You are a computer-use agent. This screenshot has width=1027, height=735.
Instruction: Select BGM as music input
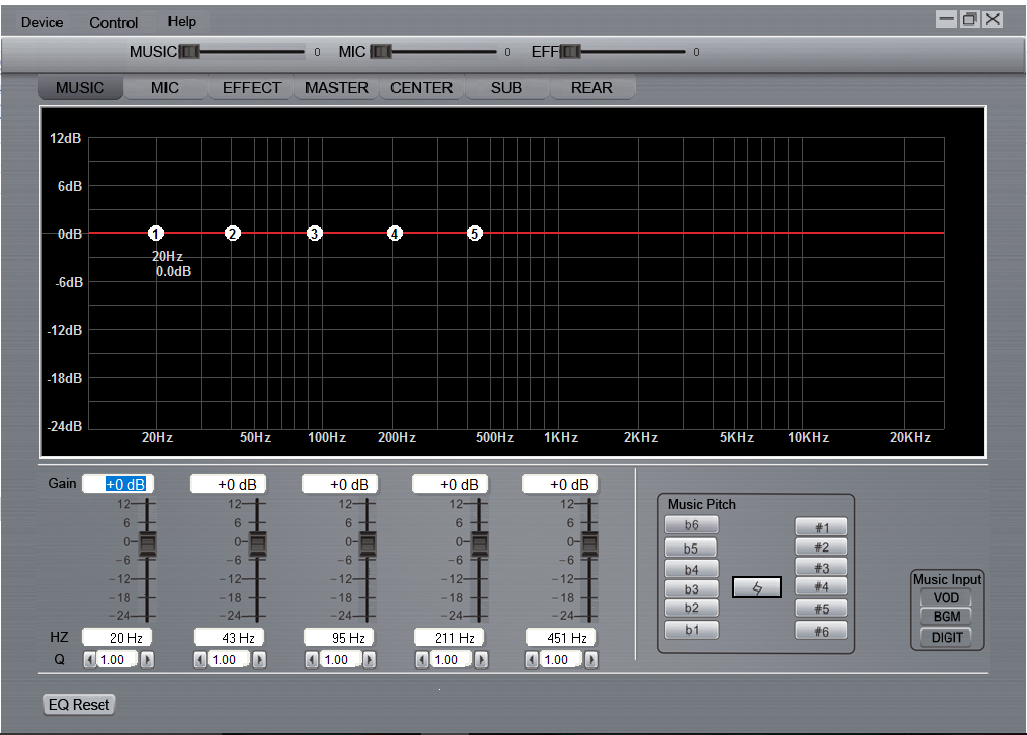click(946, 617)
